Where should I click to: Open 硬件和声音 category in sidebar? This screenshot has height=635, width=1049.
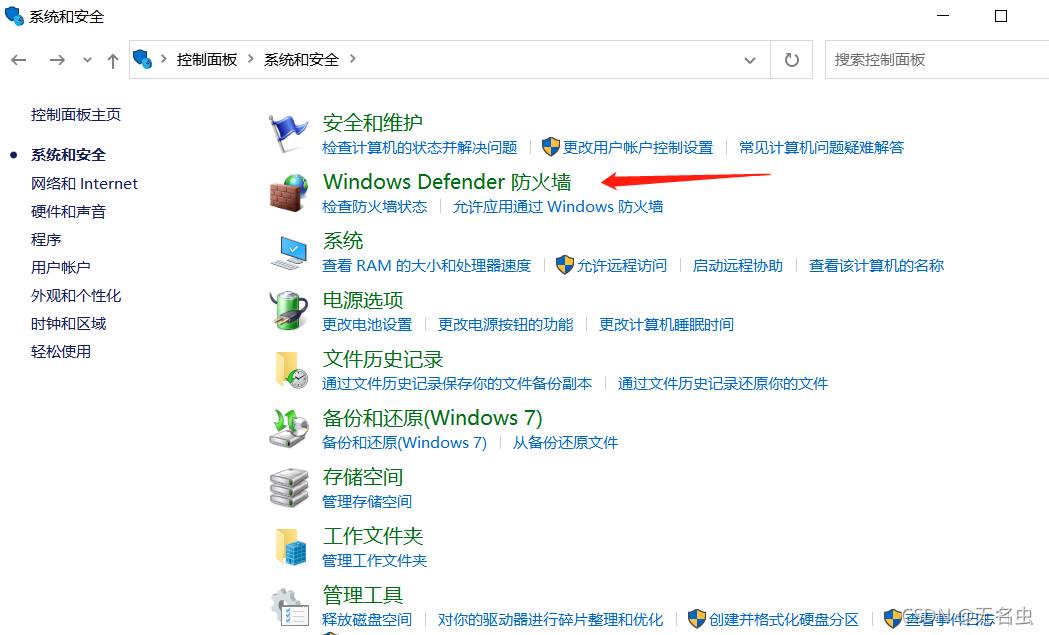68,211
